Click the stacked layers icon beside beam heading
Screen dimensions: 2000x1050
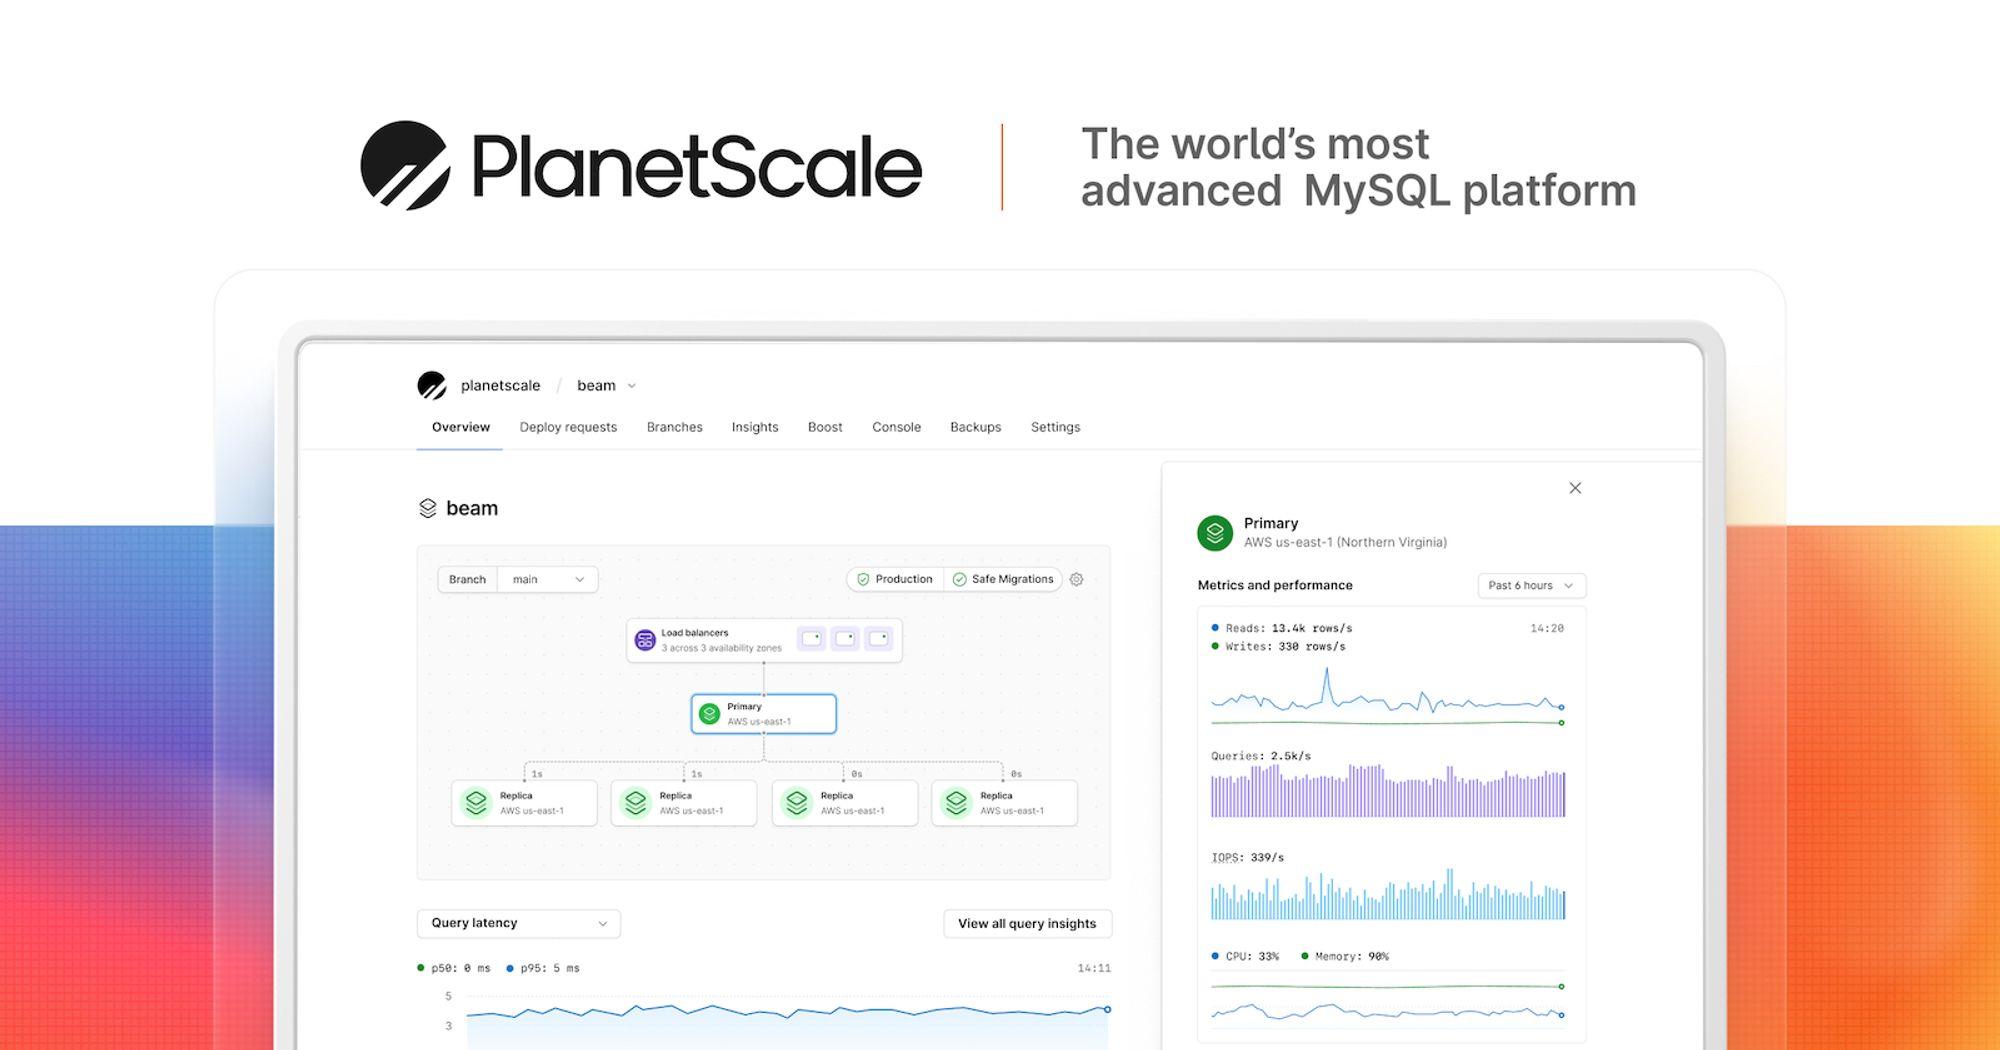[427, 508]
